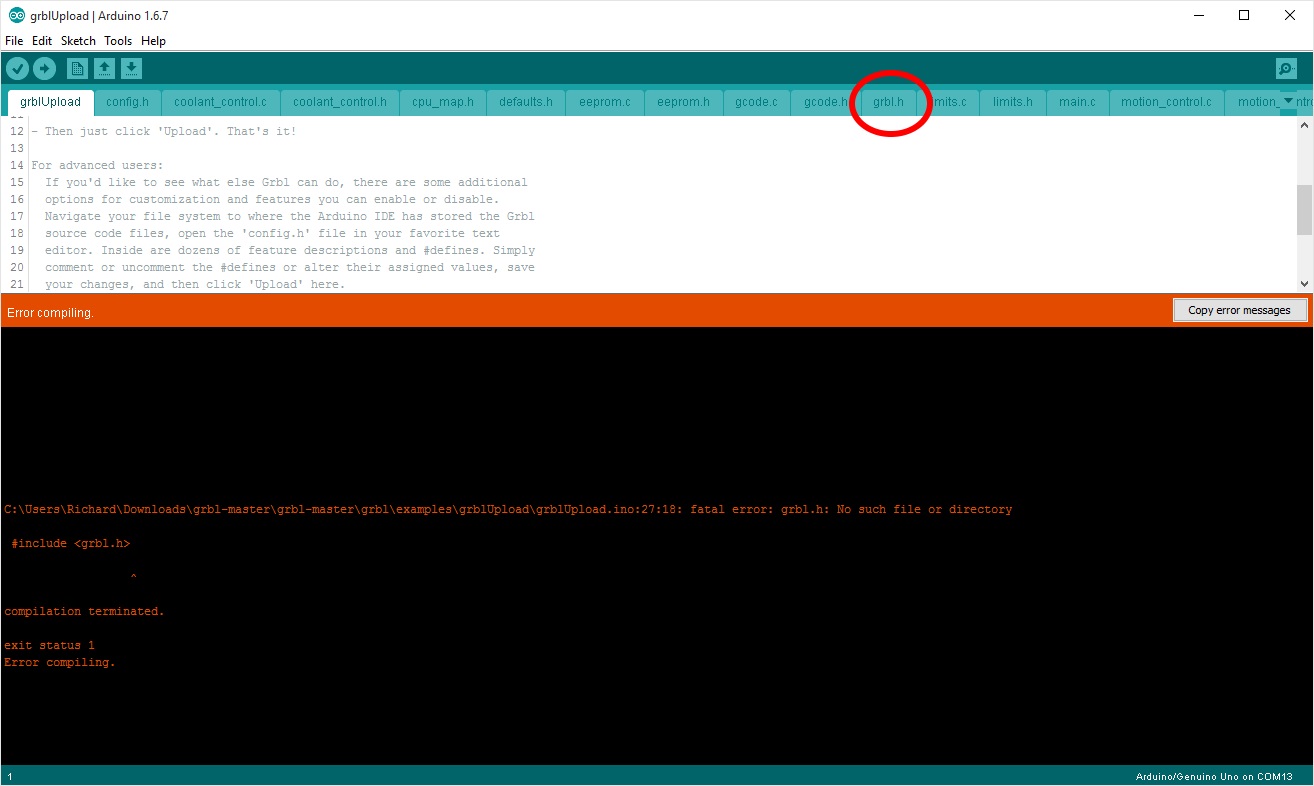Click the Verify checkmark icon
Viewport: 1314px width, 786px height.
17,68
